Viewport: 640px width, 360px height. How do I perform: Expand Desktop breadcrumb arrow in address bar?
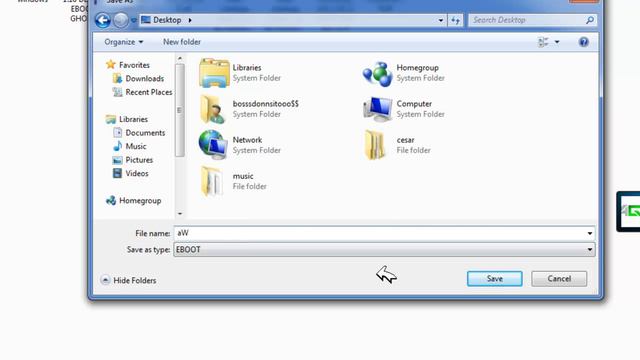pyautogui.click(x=190, y=20)
